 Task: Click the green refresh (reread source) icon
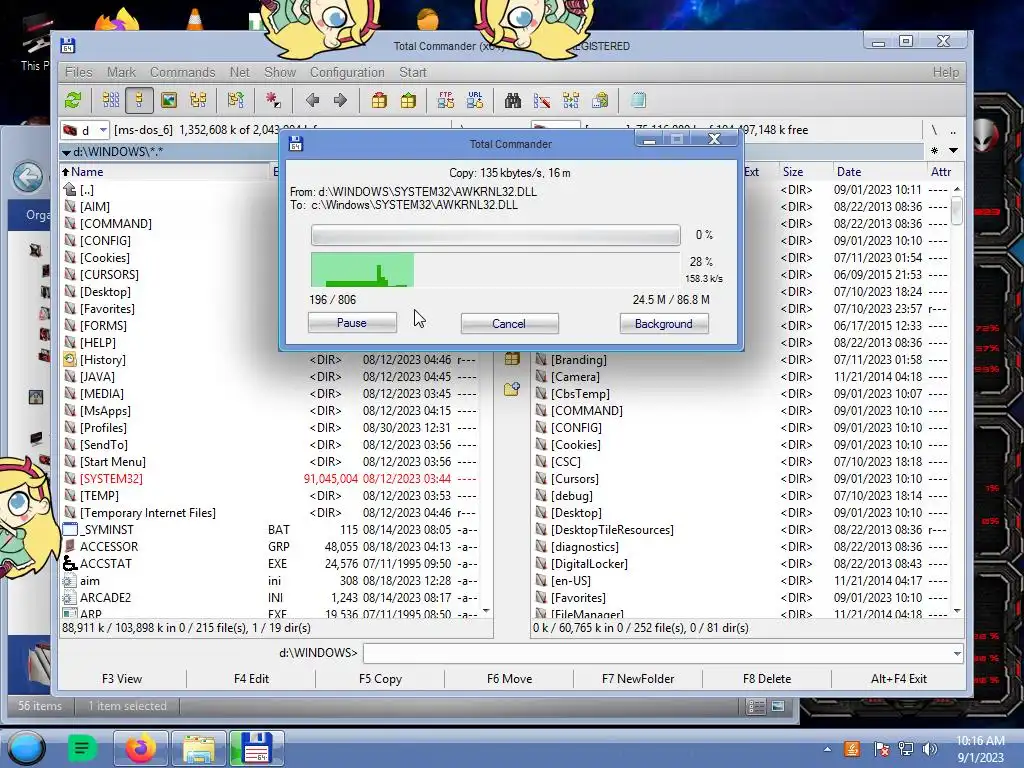pos(73,101)
